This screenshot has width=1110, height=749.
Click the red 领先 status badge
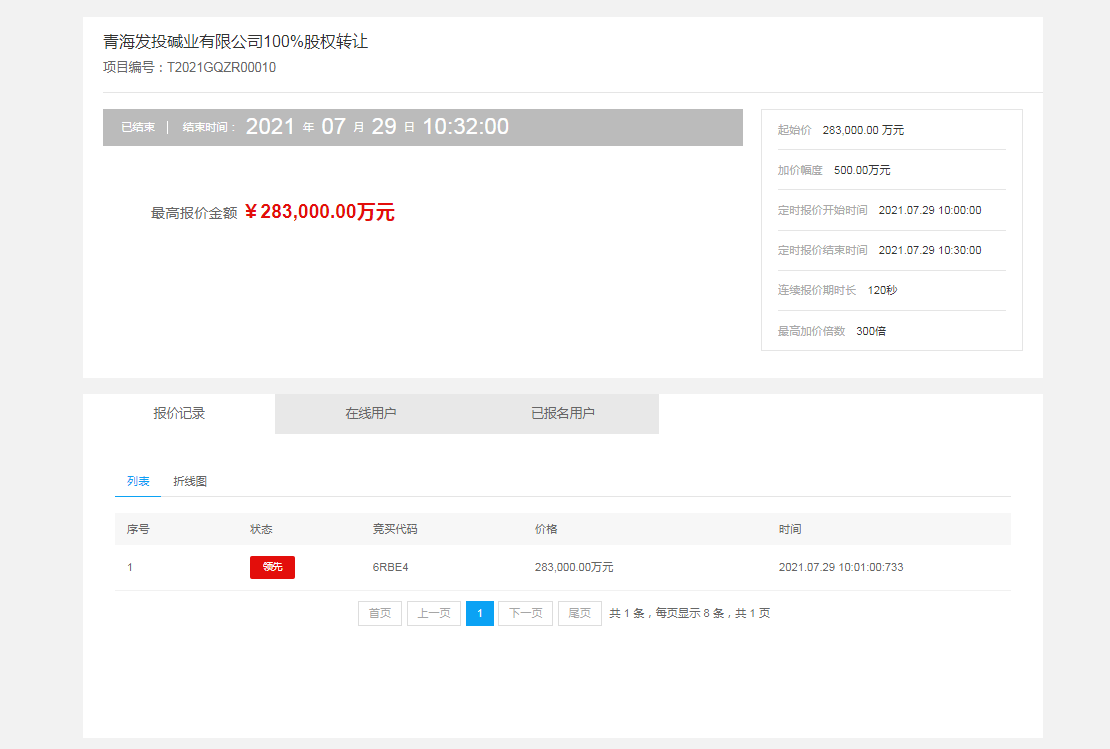click(x=273, y=567)
